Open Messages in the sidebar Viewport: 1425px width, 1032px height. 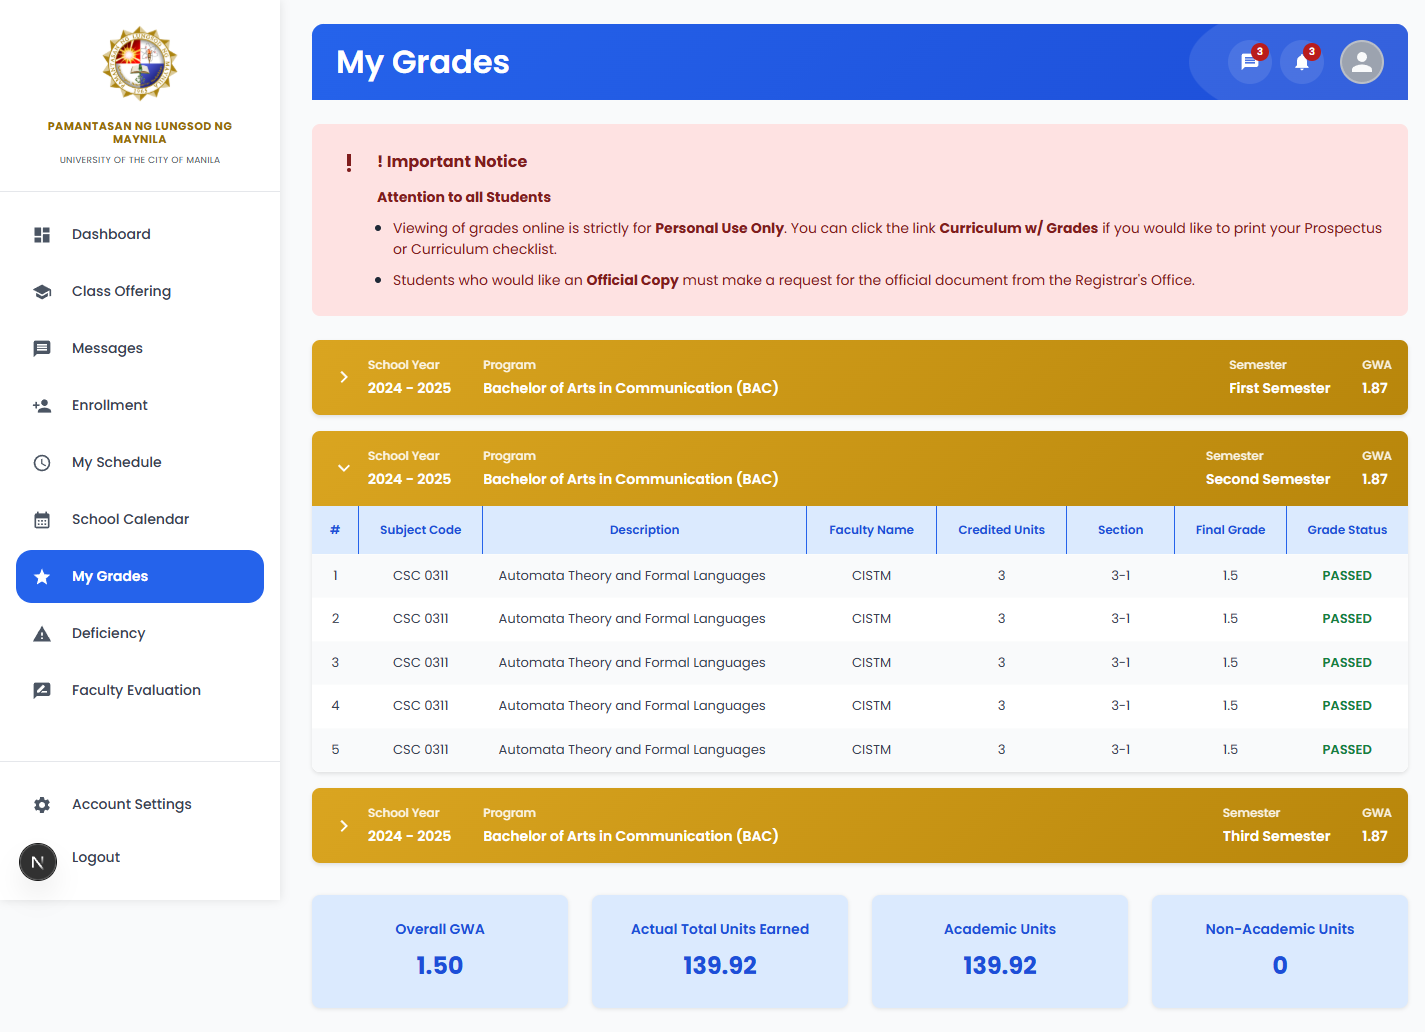pyautogui.click(x=140, y=348)
